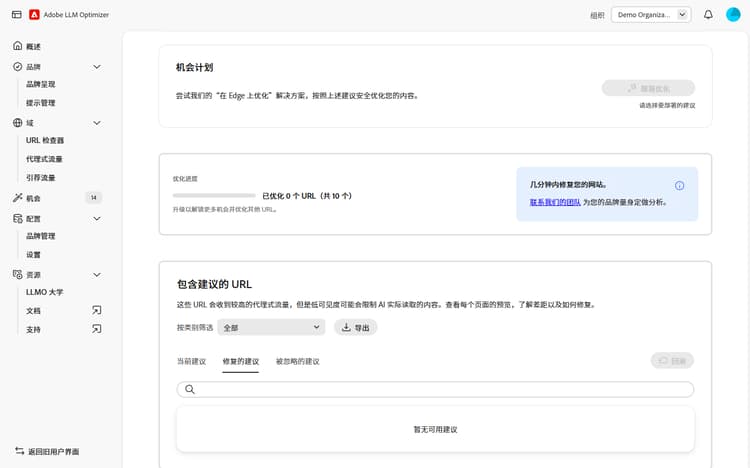
Task: Click the 概述 home icon
Action: pos(18,45)
